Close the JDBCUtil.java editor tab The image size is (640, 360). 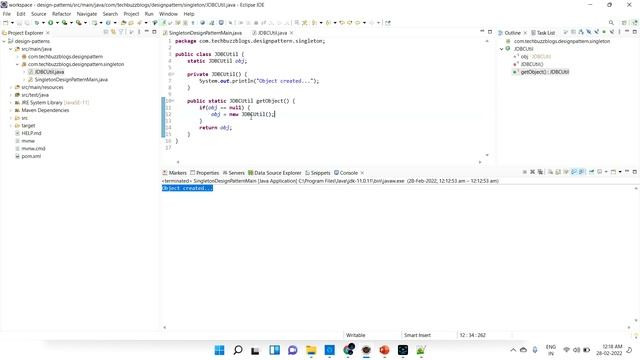pos(291,33)
